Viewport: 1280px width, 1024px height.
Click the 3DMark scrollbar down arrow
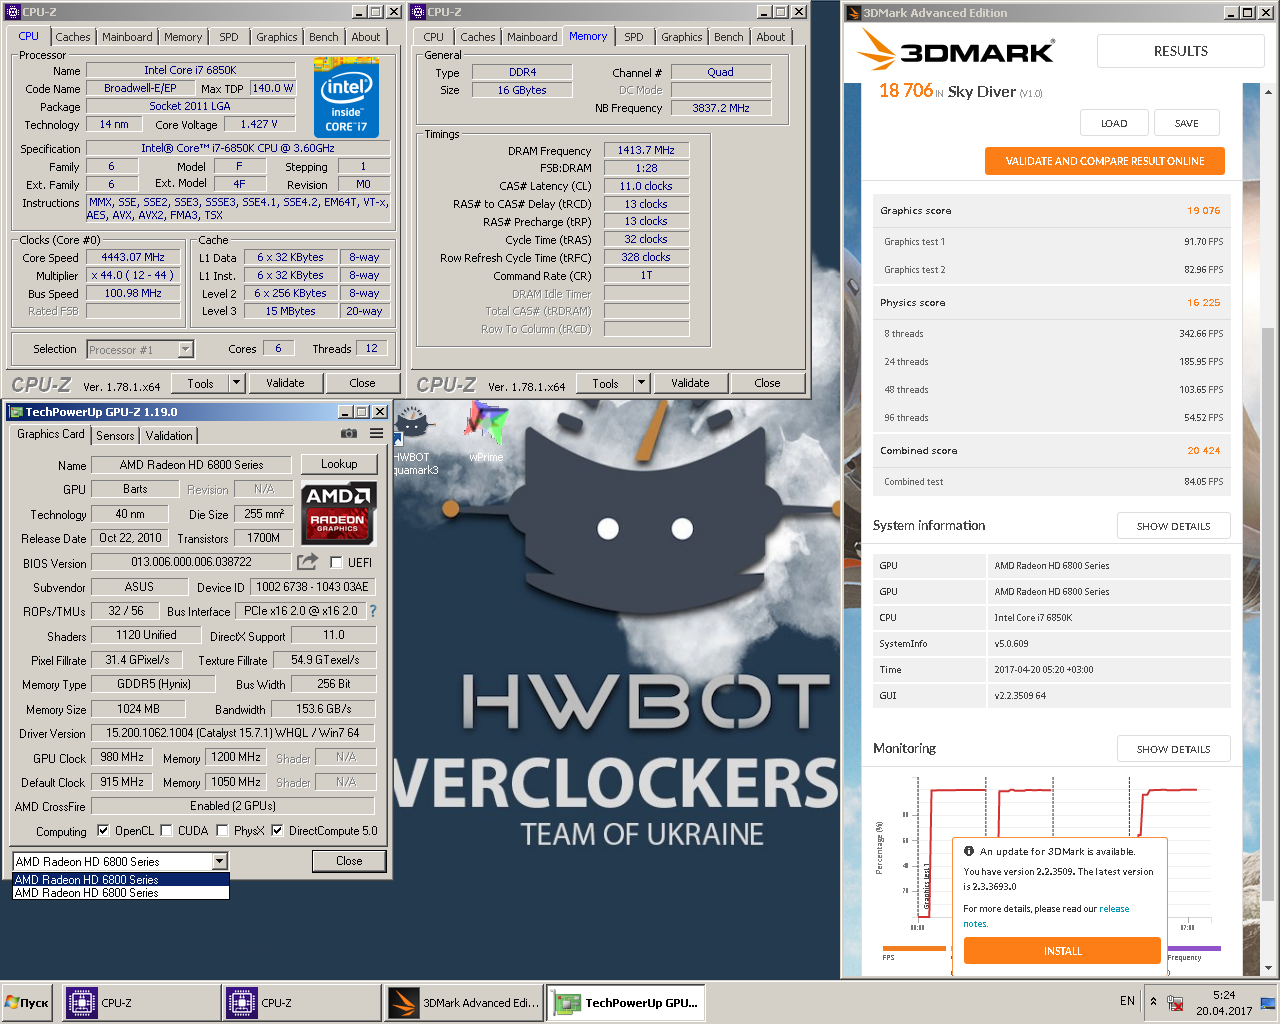coord(1268,968)
